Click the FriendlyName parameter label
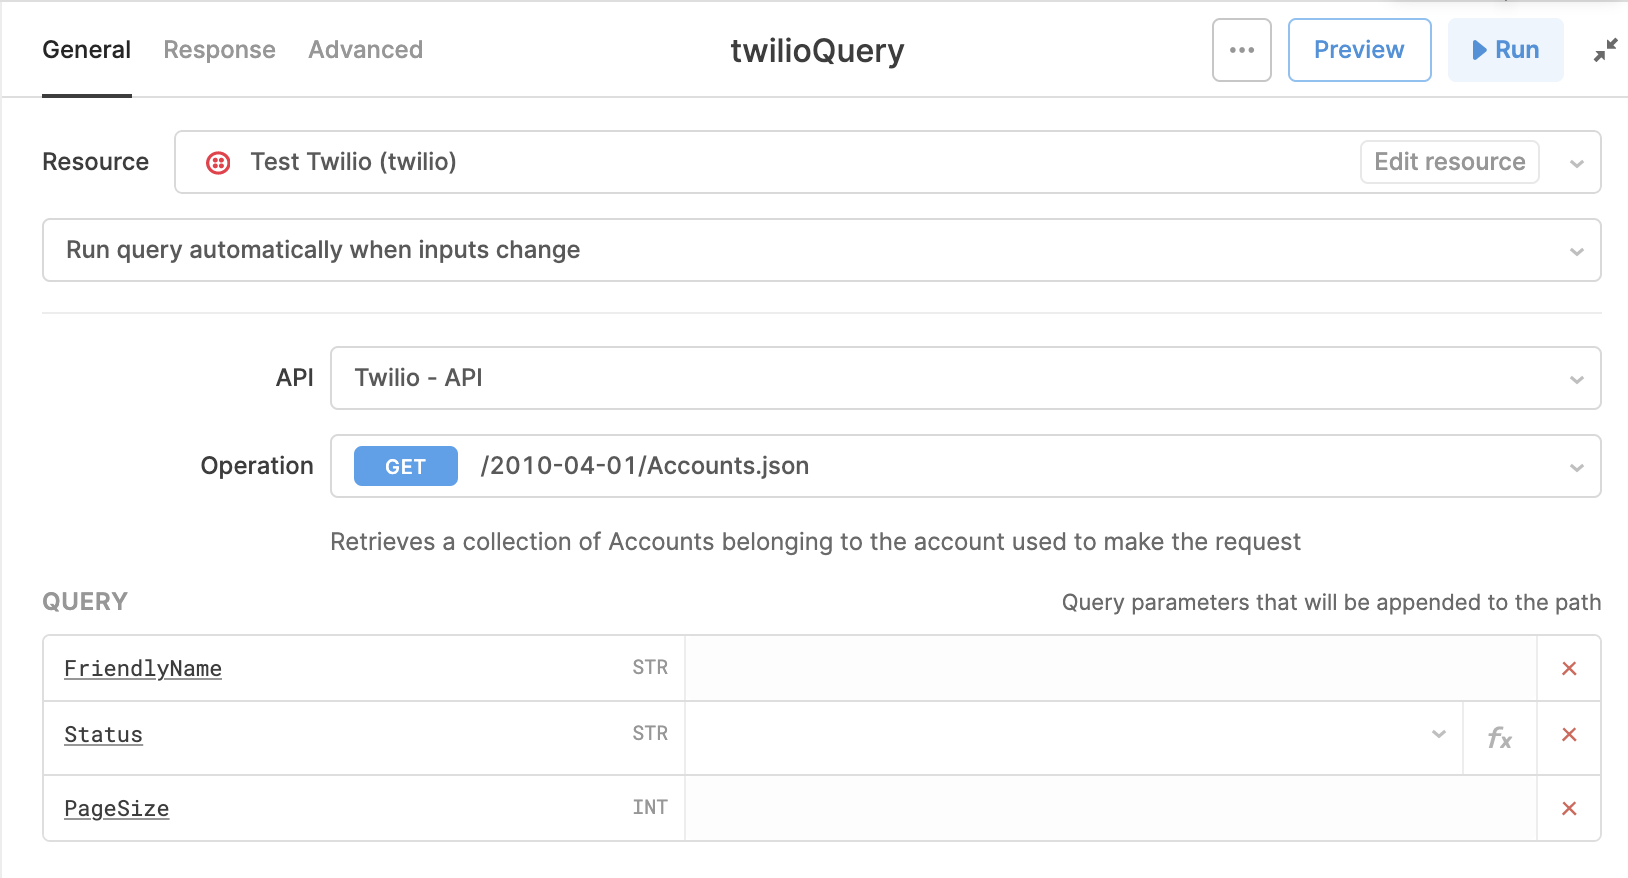Screen dimensions: 1628x878 [x=143, y=668]
